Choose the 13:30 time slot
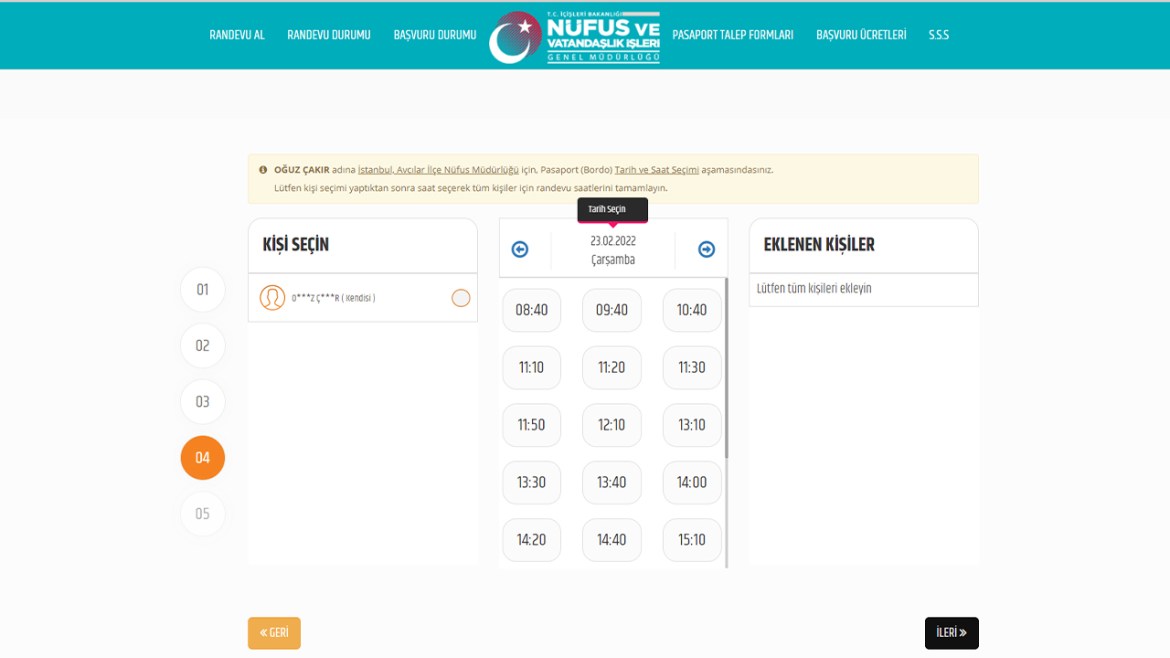1170x658 pixels. coord(532,483)
